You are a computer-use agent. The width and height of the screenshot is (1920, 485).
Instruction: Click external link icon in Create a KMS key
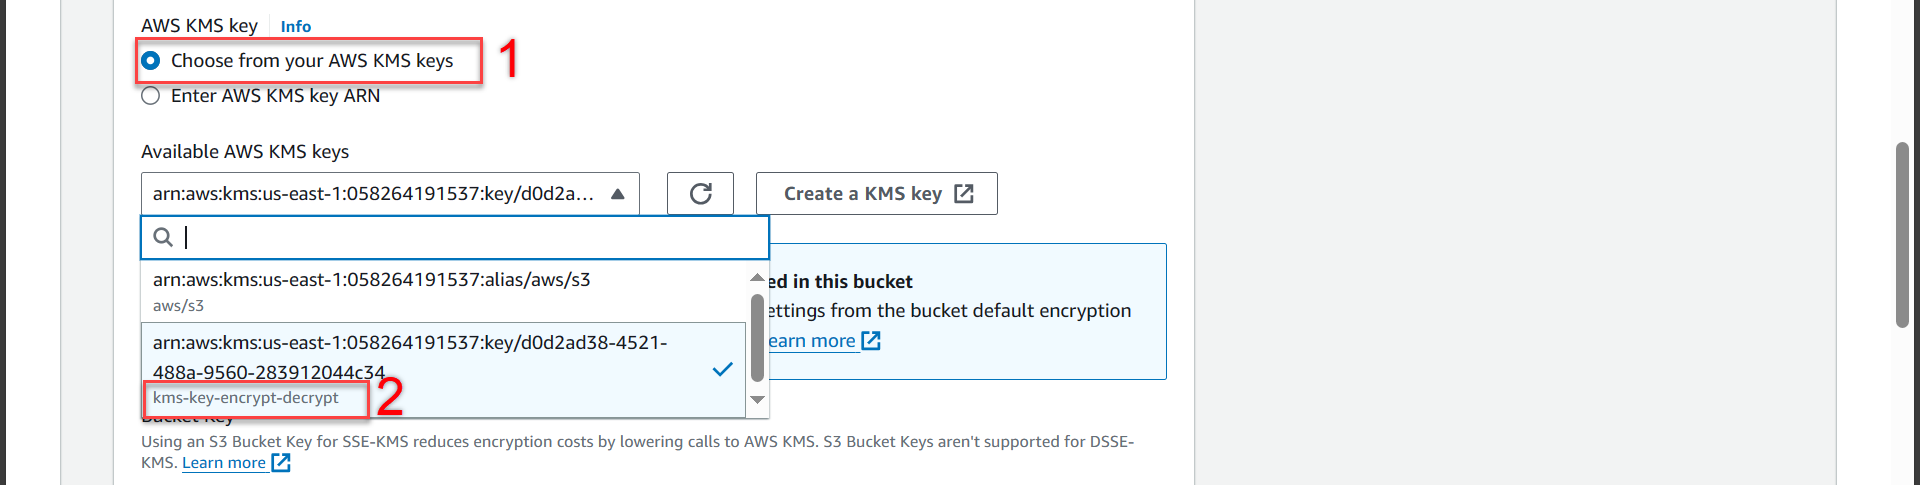point(964,193)
